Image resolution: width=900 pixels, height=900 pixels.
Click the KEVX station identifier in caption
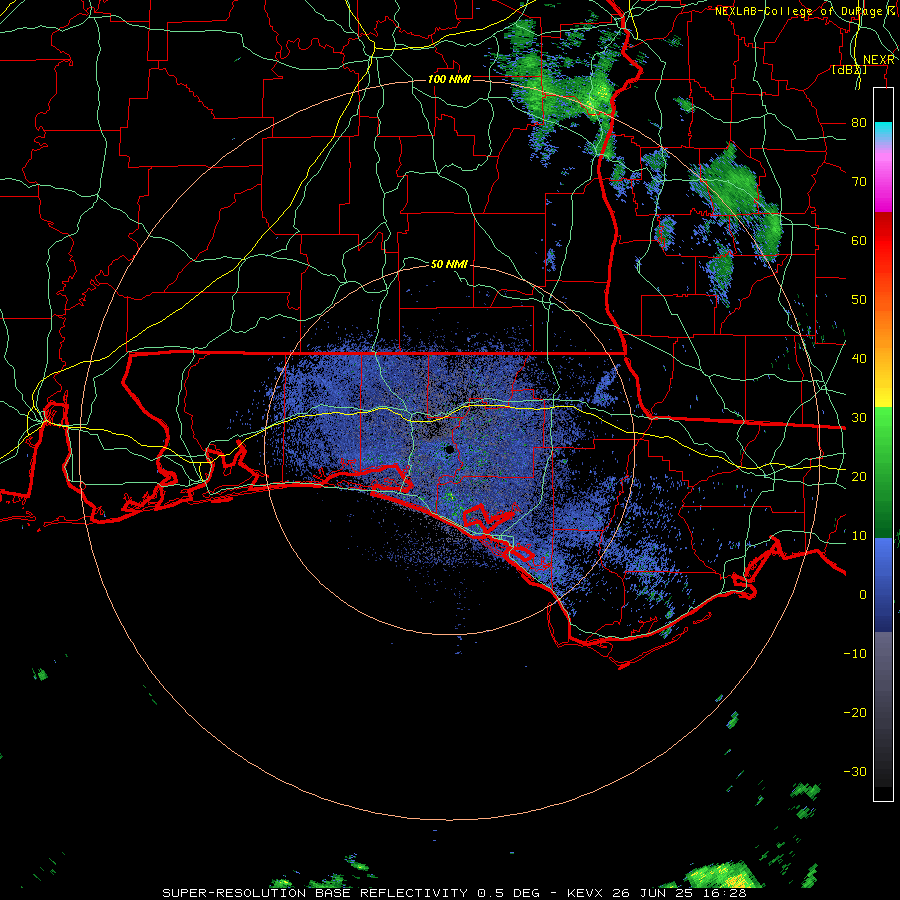pos(585,893)
